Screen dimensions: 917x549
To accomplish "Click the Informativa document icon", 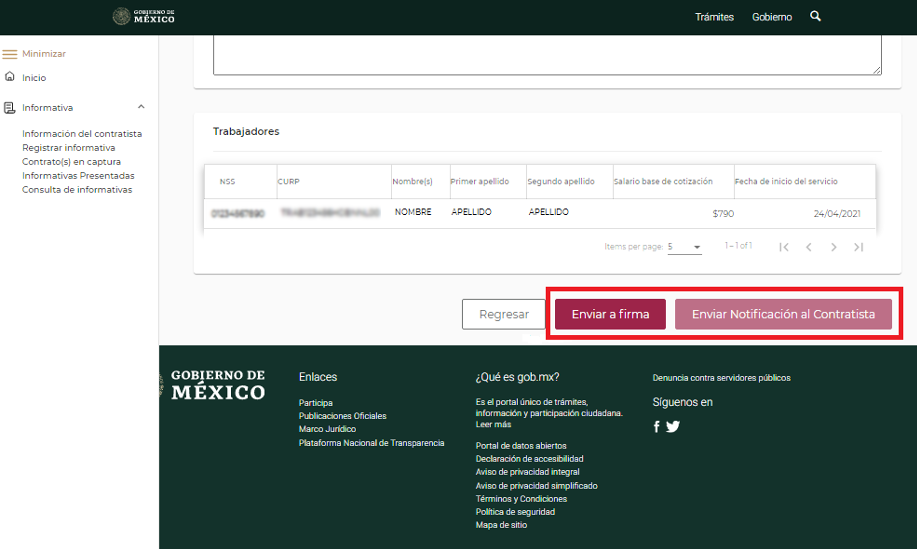I will tap(10, 107).
